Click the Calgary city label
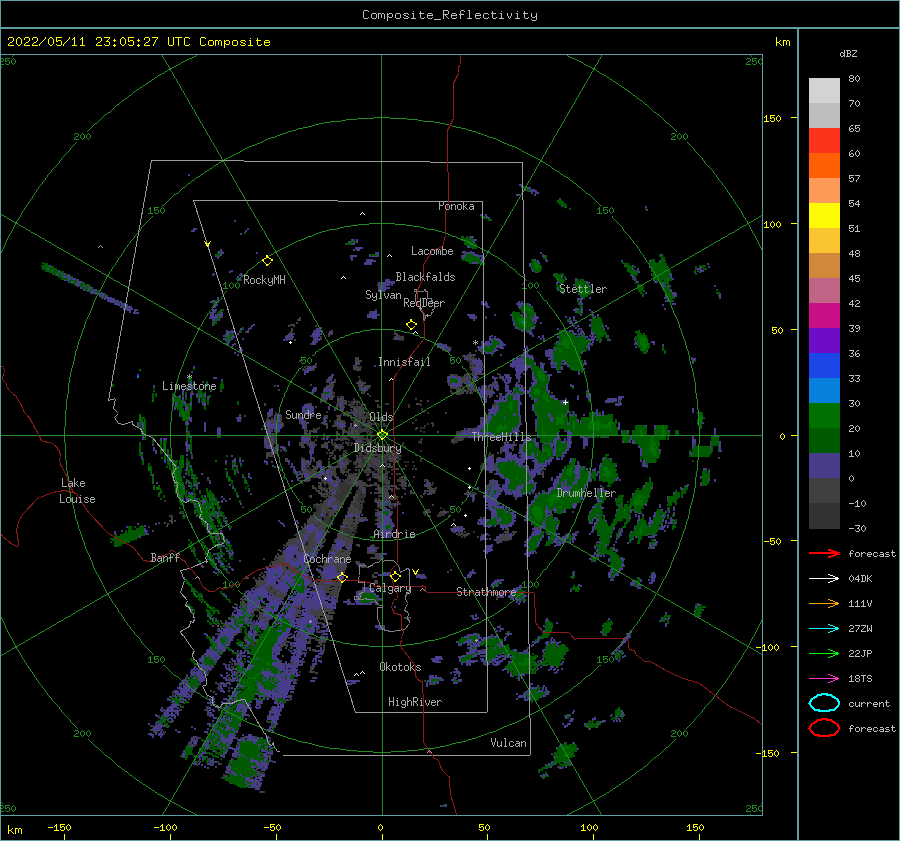900x841 pixels. [390, 588]
